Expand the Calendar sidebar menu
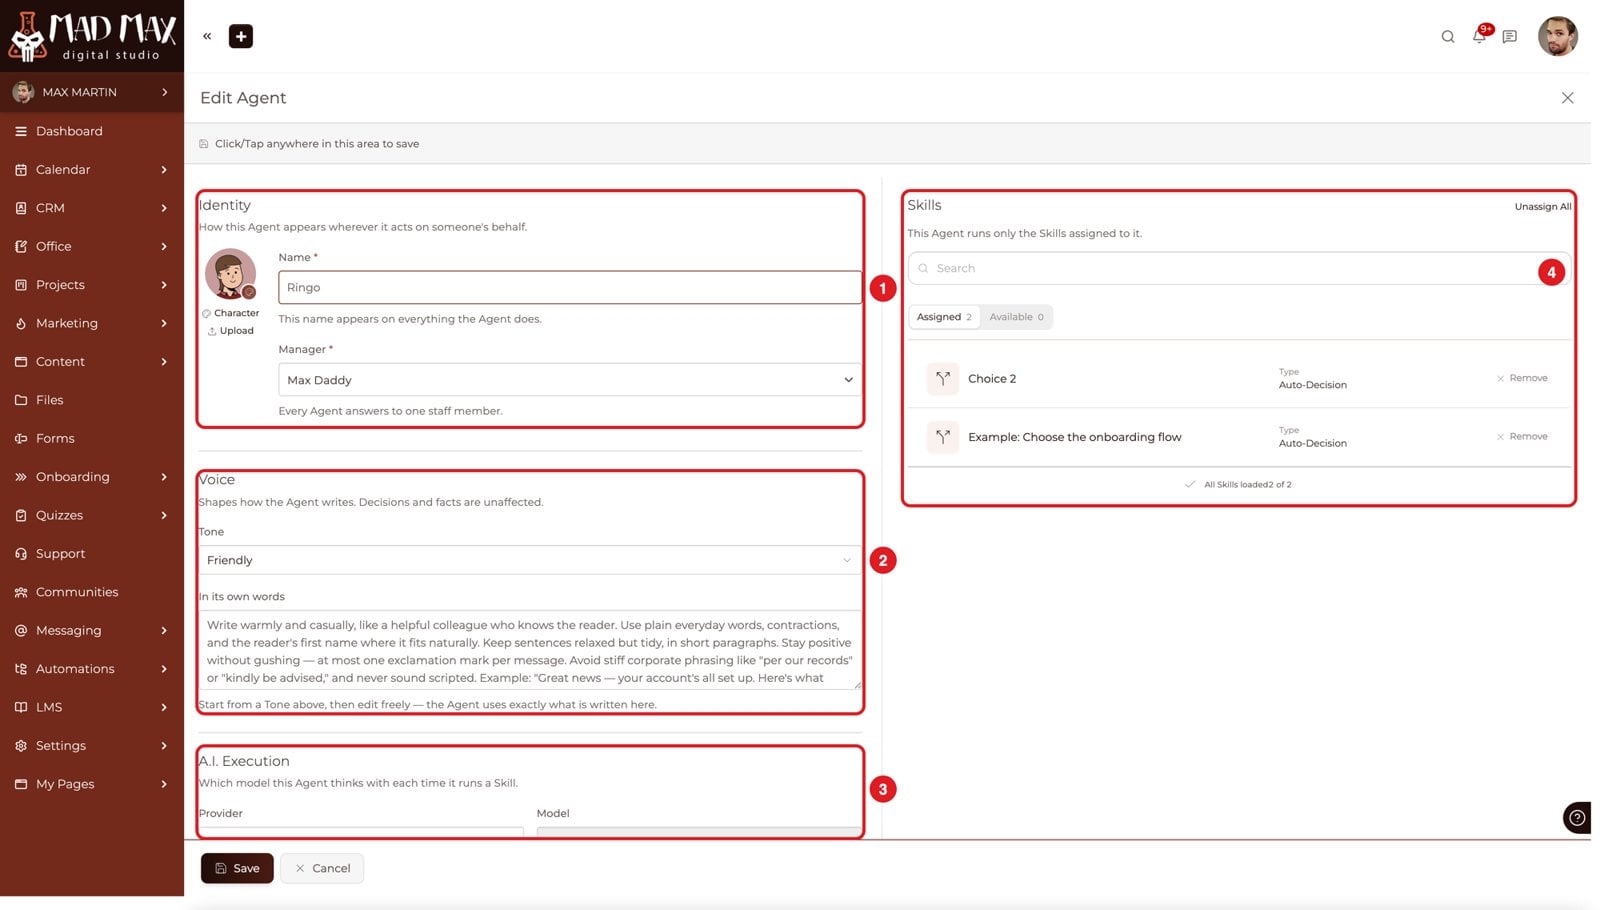 click(92, 170)
